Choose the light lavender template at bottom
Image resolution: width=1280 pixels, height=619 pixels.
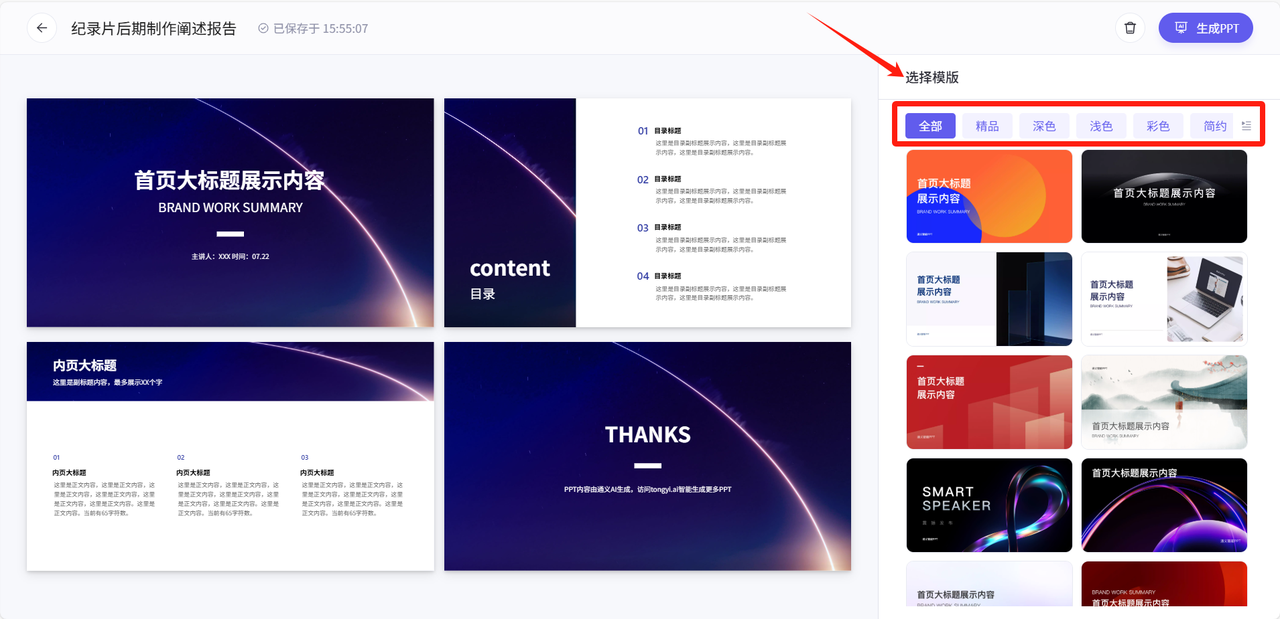(x=989, y=584)
